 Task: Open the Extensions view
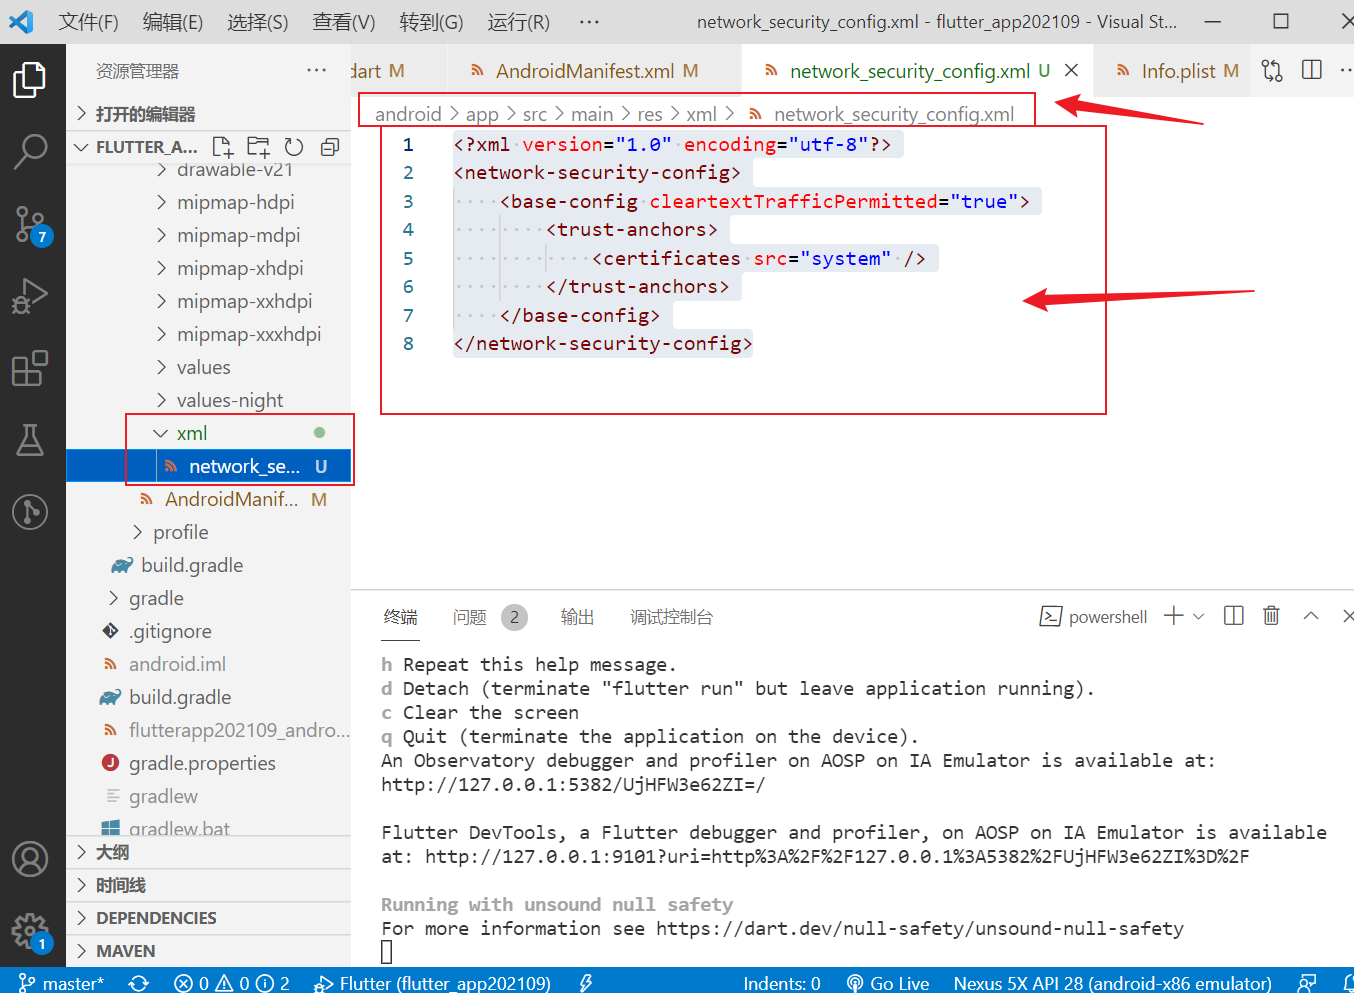(30, 368)
